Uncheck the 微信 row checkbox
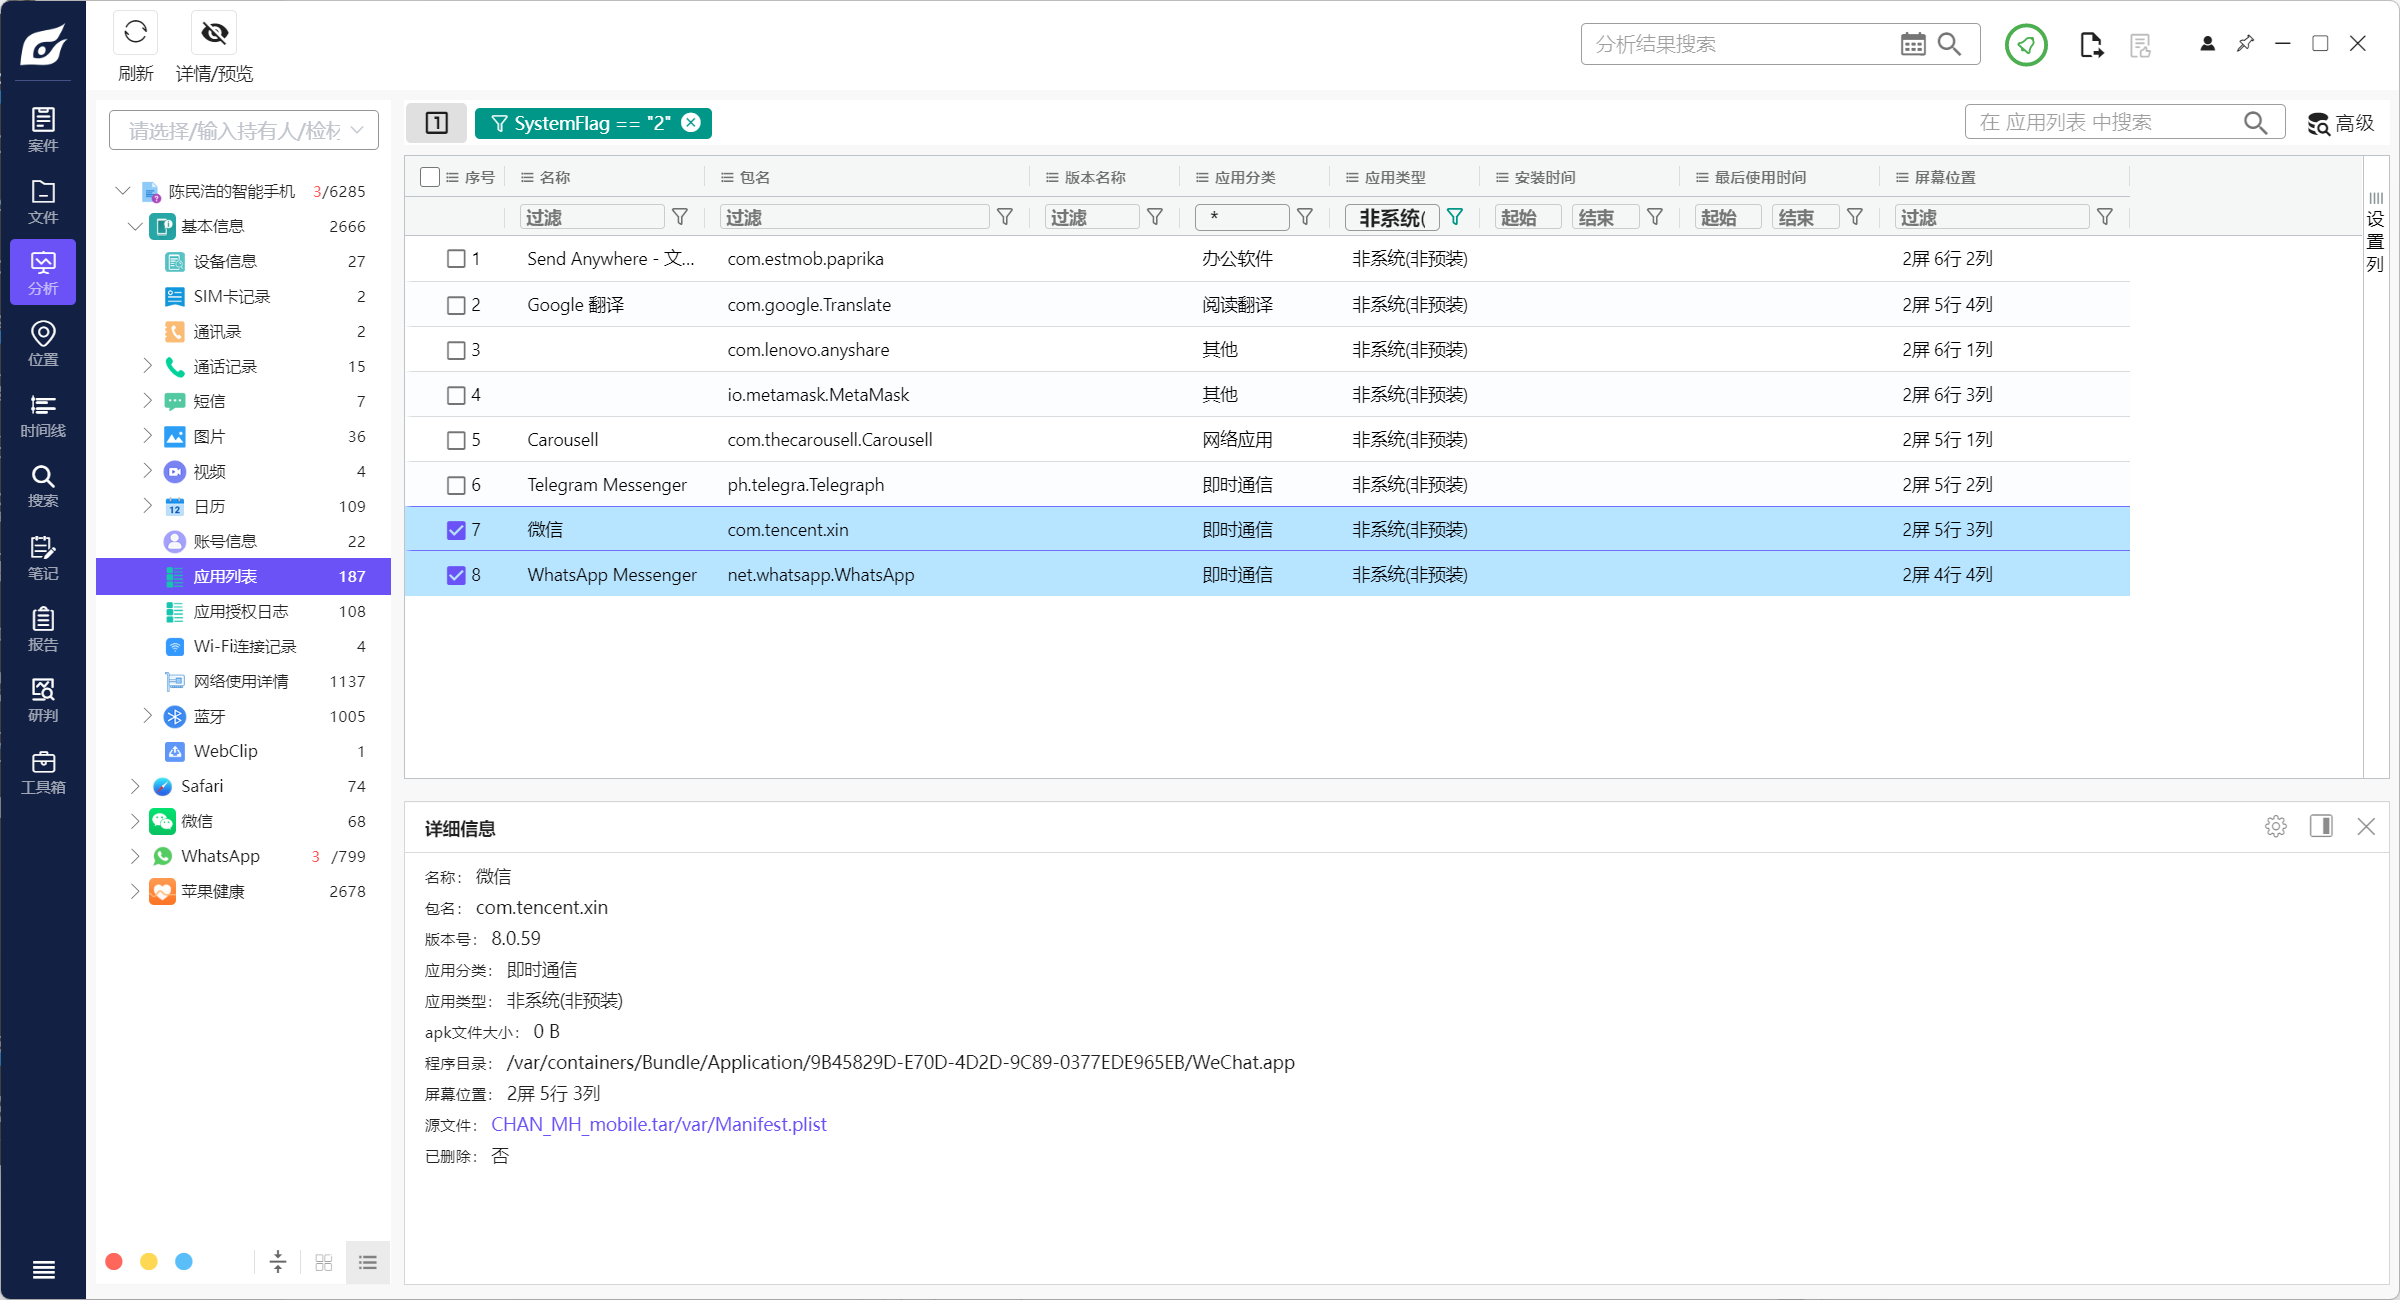Screen dimensions: 2400x1300 (456, 530)
